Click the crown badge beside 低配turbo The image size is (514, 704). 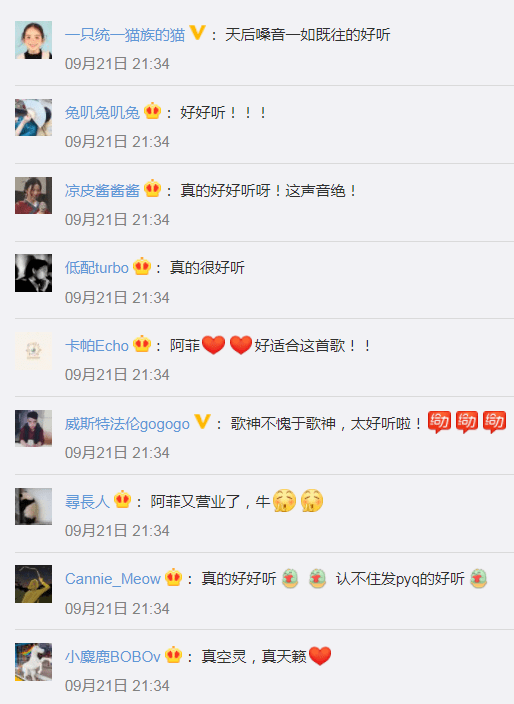[142, 266]
